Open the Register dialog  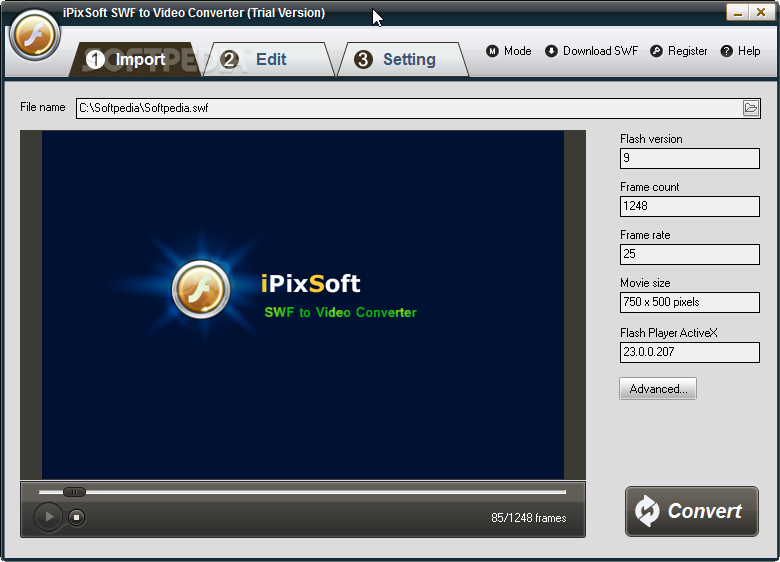click(x=679, y=51)
